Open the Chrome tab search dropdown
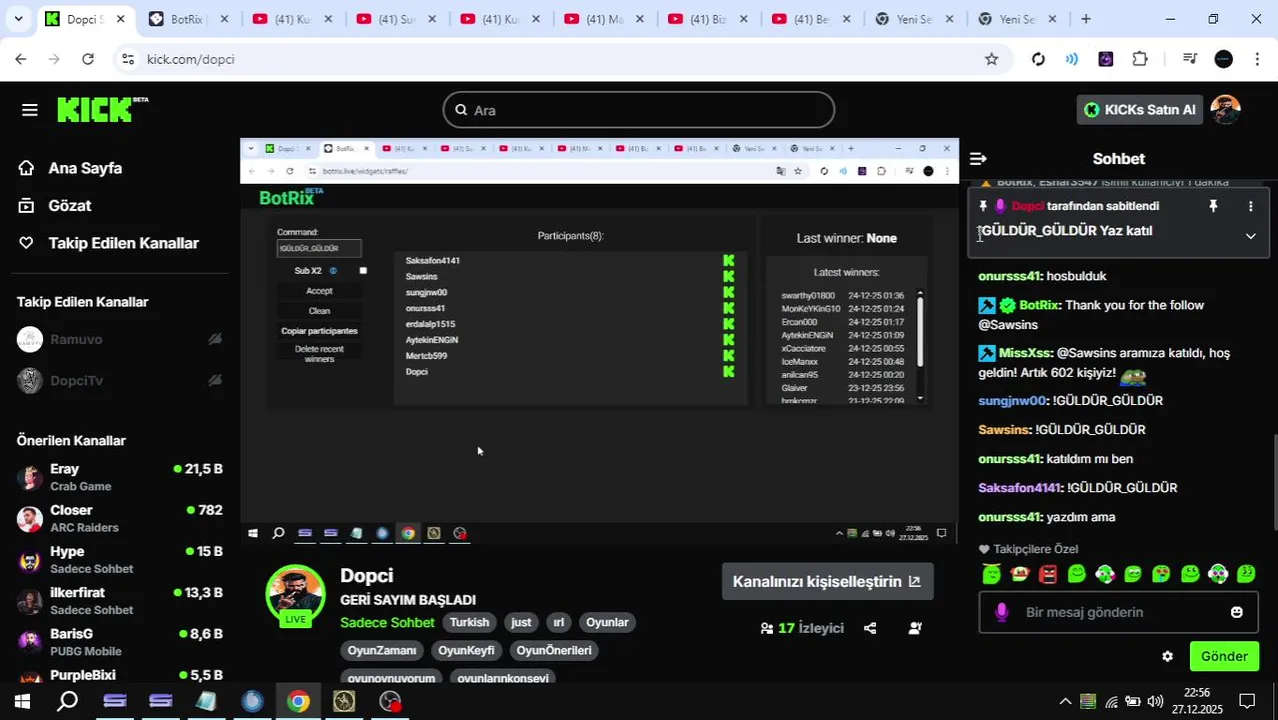This screenshot has height=720, width=1278. (18, 19)
